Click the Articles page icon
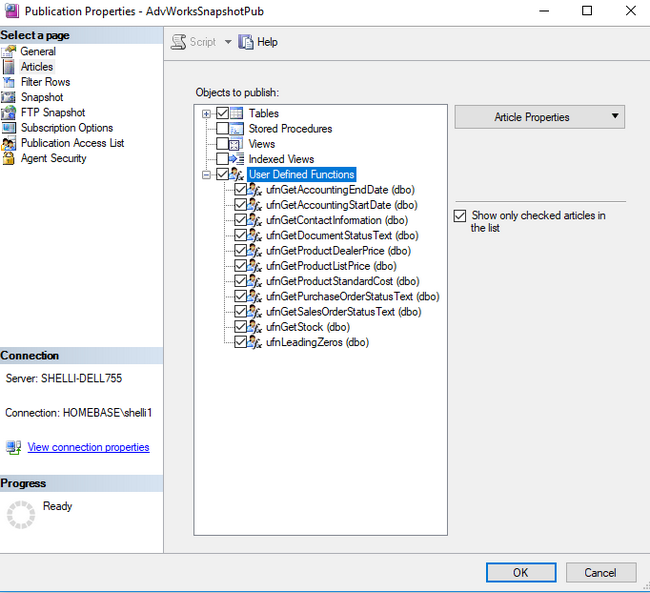650x593 pixels. point(8,67)
